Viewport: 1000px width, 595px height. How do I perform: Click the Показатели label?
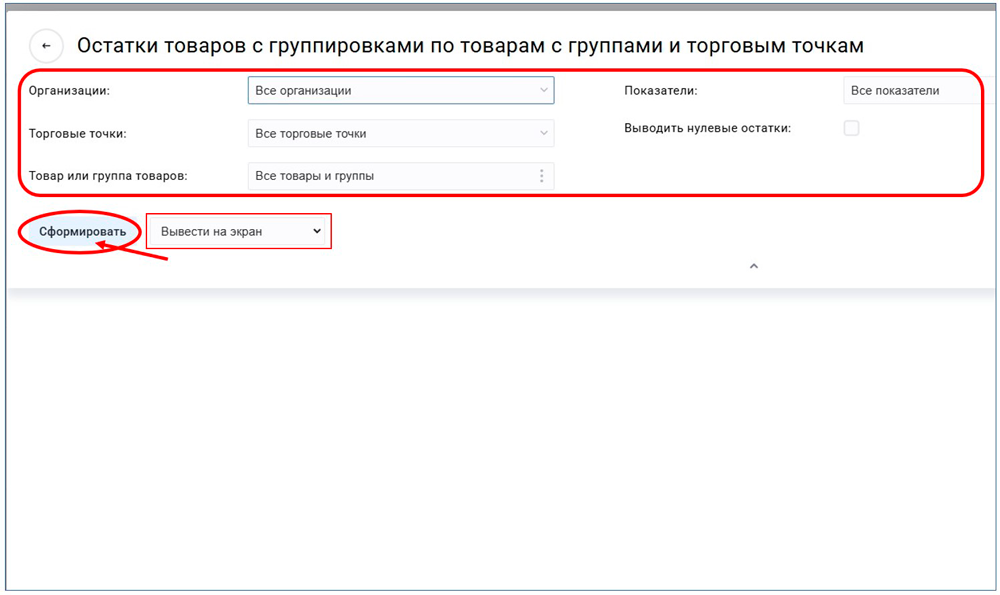pyautogui.click(x=660, y=91)
